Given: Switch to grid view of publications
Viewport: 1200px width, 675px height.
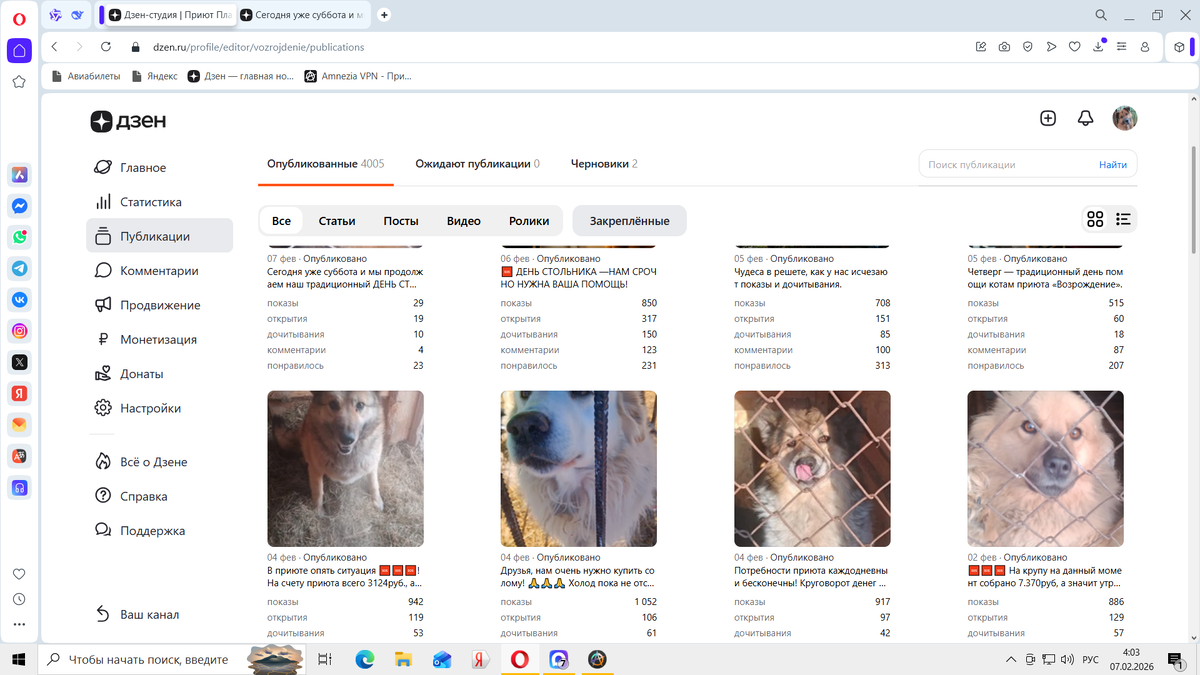Looking at the screenshot, I should [1095, 220].
